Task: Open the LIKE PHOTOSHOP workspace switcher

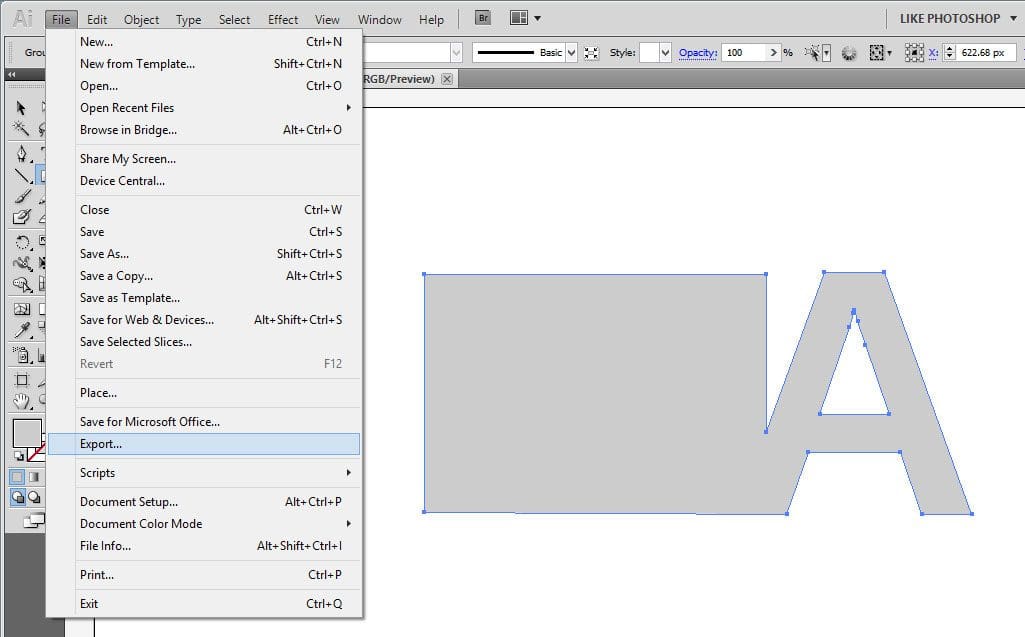Action: [x=958, y=18]
